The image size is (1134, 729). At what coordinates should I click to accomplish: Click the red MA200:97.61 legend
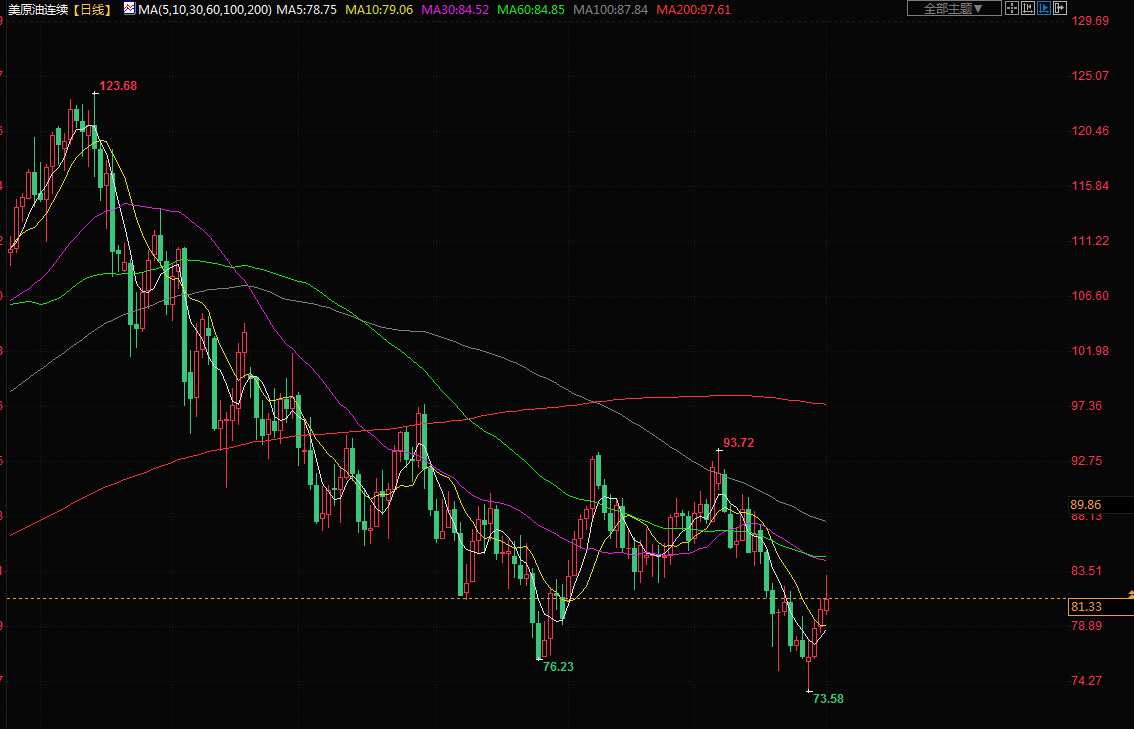(693, 9)
